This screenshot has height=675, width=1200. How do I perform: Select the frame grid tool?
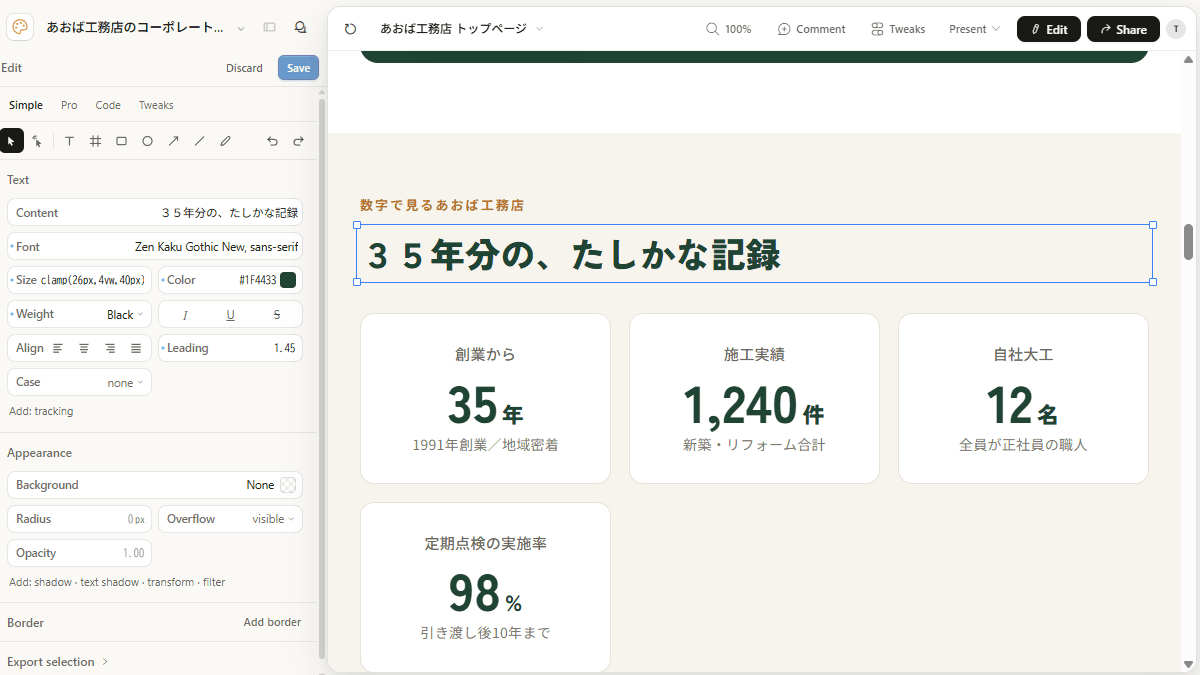(x=95, y=141)
